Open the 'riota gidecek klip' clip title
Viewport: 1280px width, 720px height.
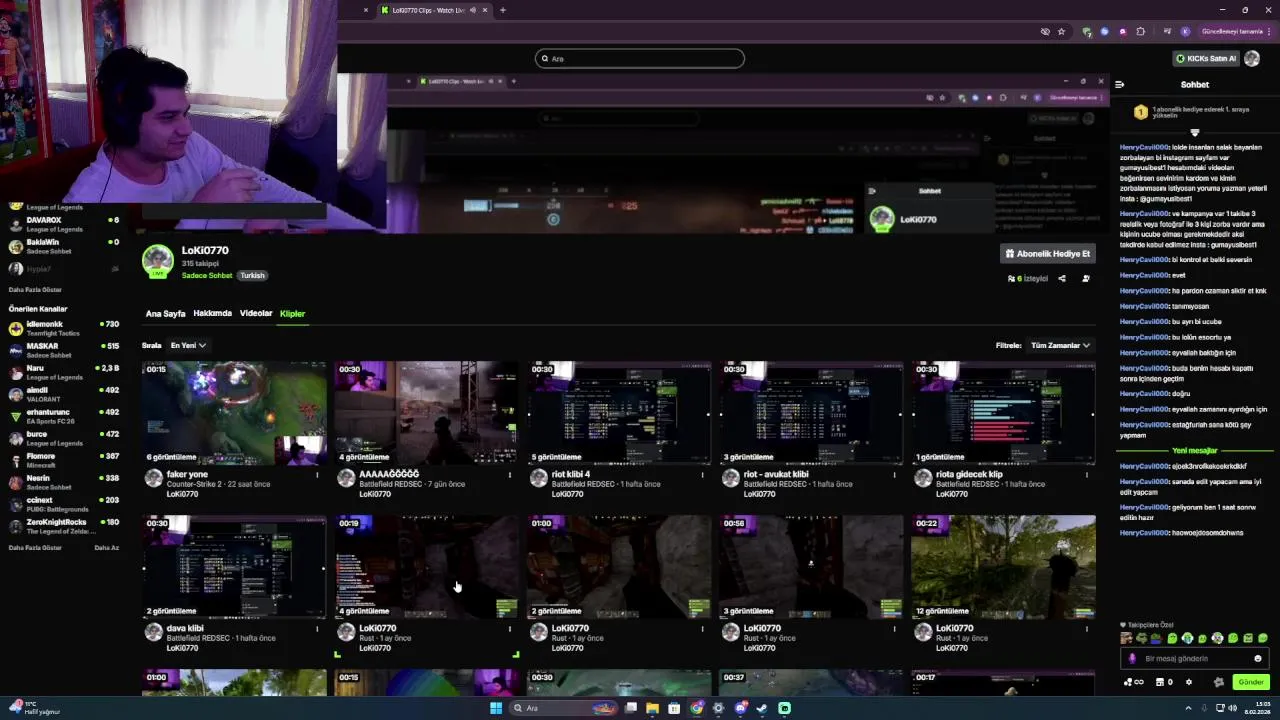968,474
